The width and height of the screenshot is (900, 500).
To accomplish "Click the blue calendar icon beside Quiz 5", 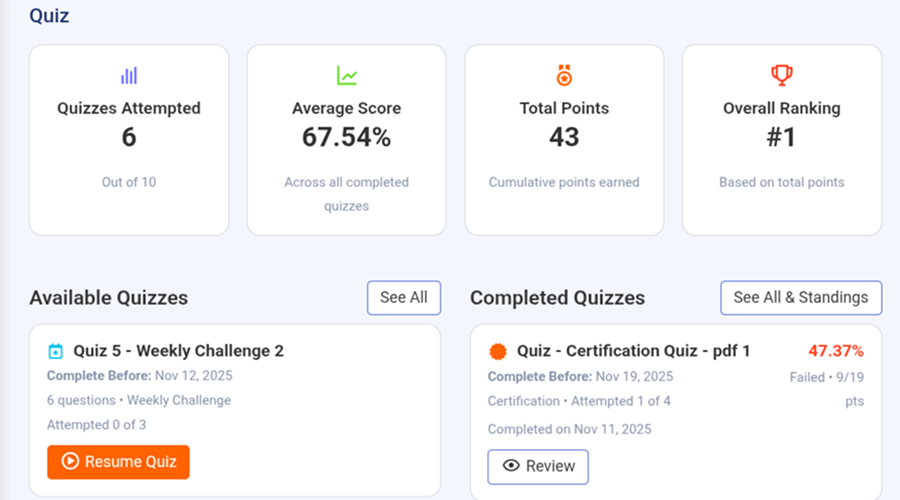I will click(x=56, y=351).
